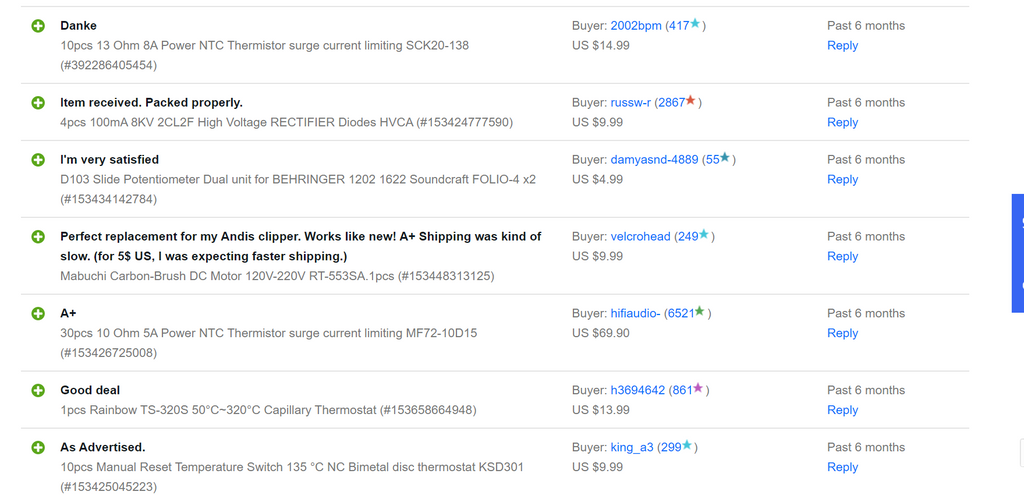Click the red star next to russw-r's score
This screenshot has width=1024, height=495.
pos(692,101)
